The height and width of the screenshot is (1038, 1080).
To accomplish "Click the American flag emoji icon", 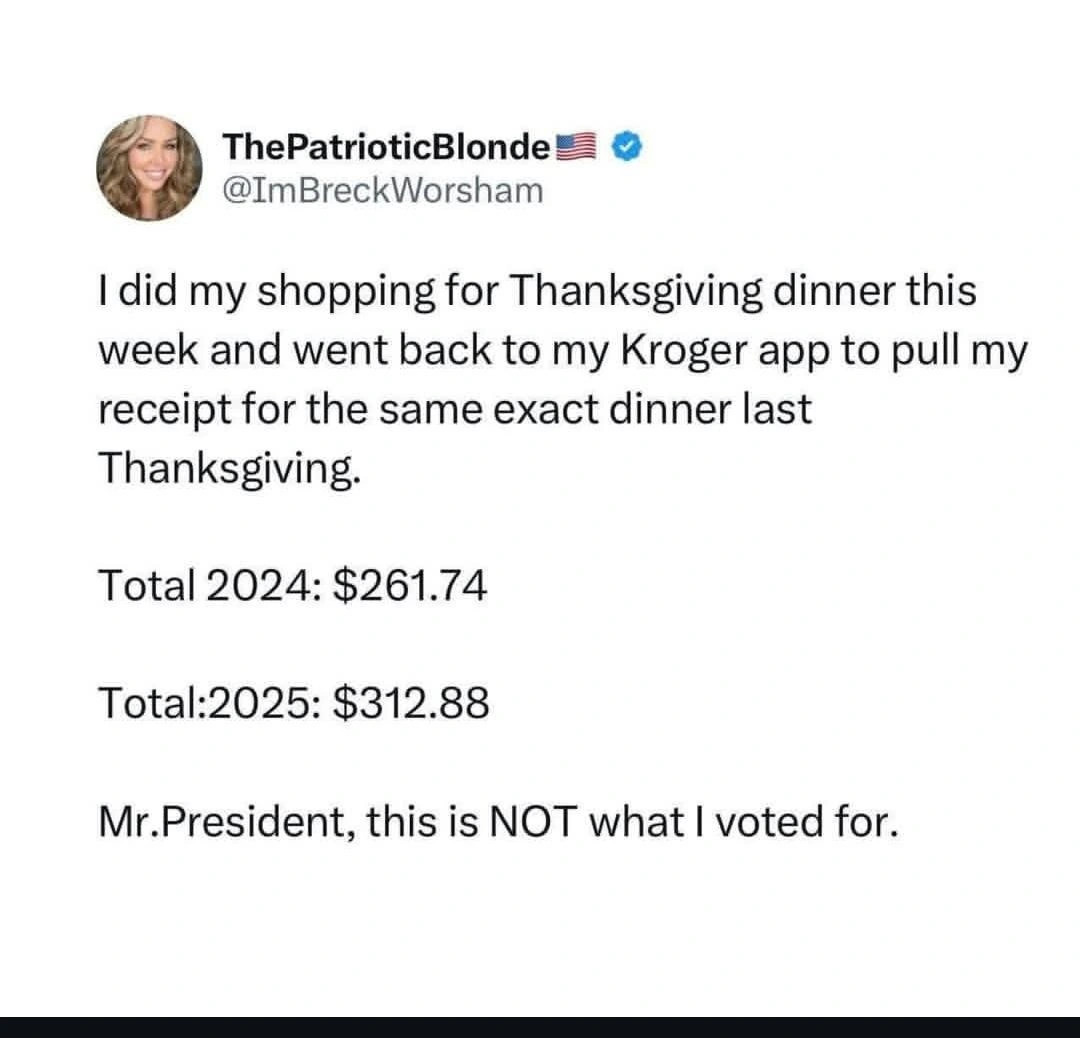I will pyautogui.click(x=573, y=148).
